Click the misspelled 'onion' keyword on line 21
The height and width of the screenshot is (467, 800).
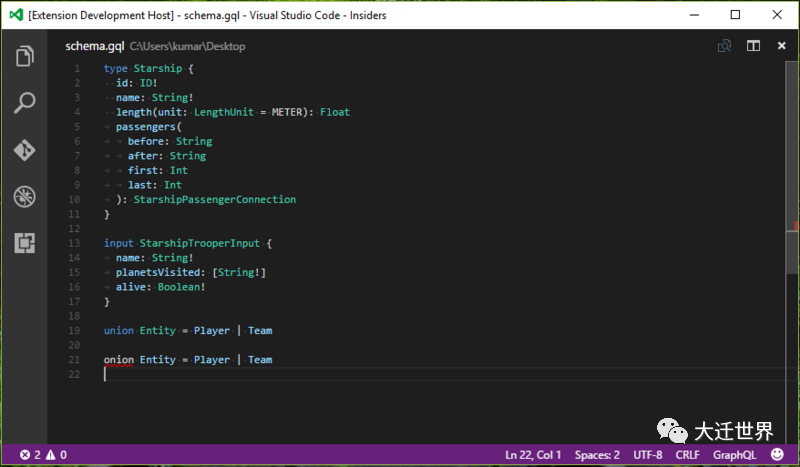click(x=119, y=359)
